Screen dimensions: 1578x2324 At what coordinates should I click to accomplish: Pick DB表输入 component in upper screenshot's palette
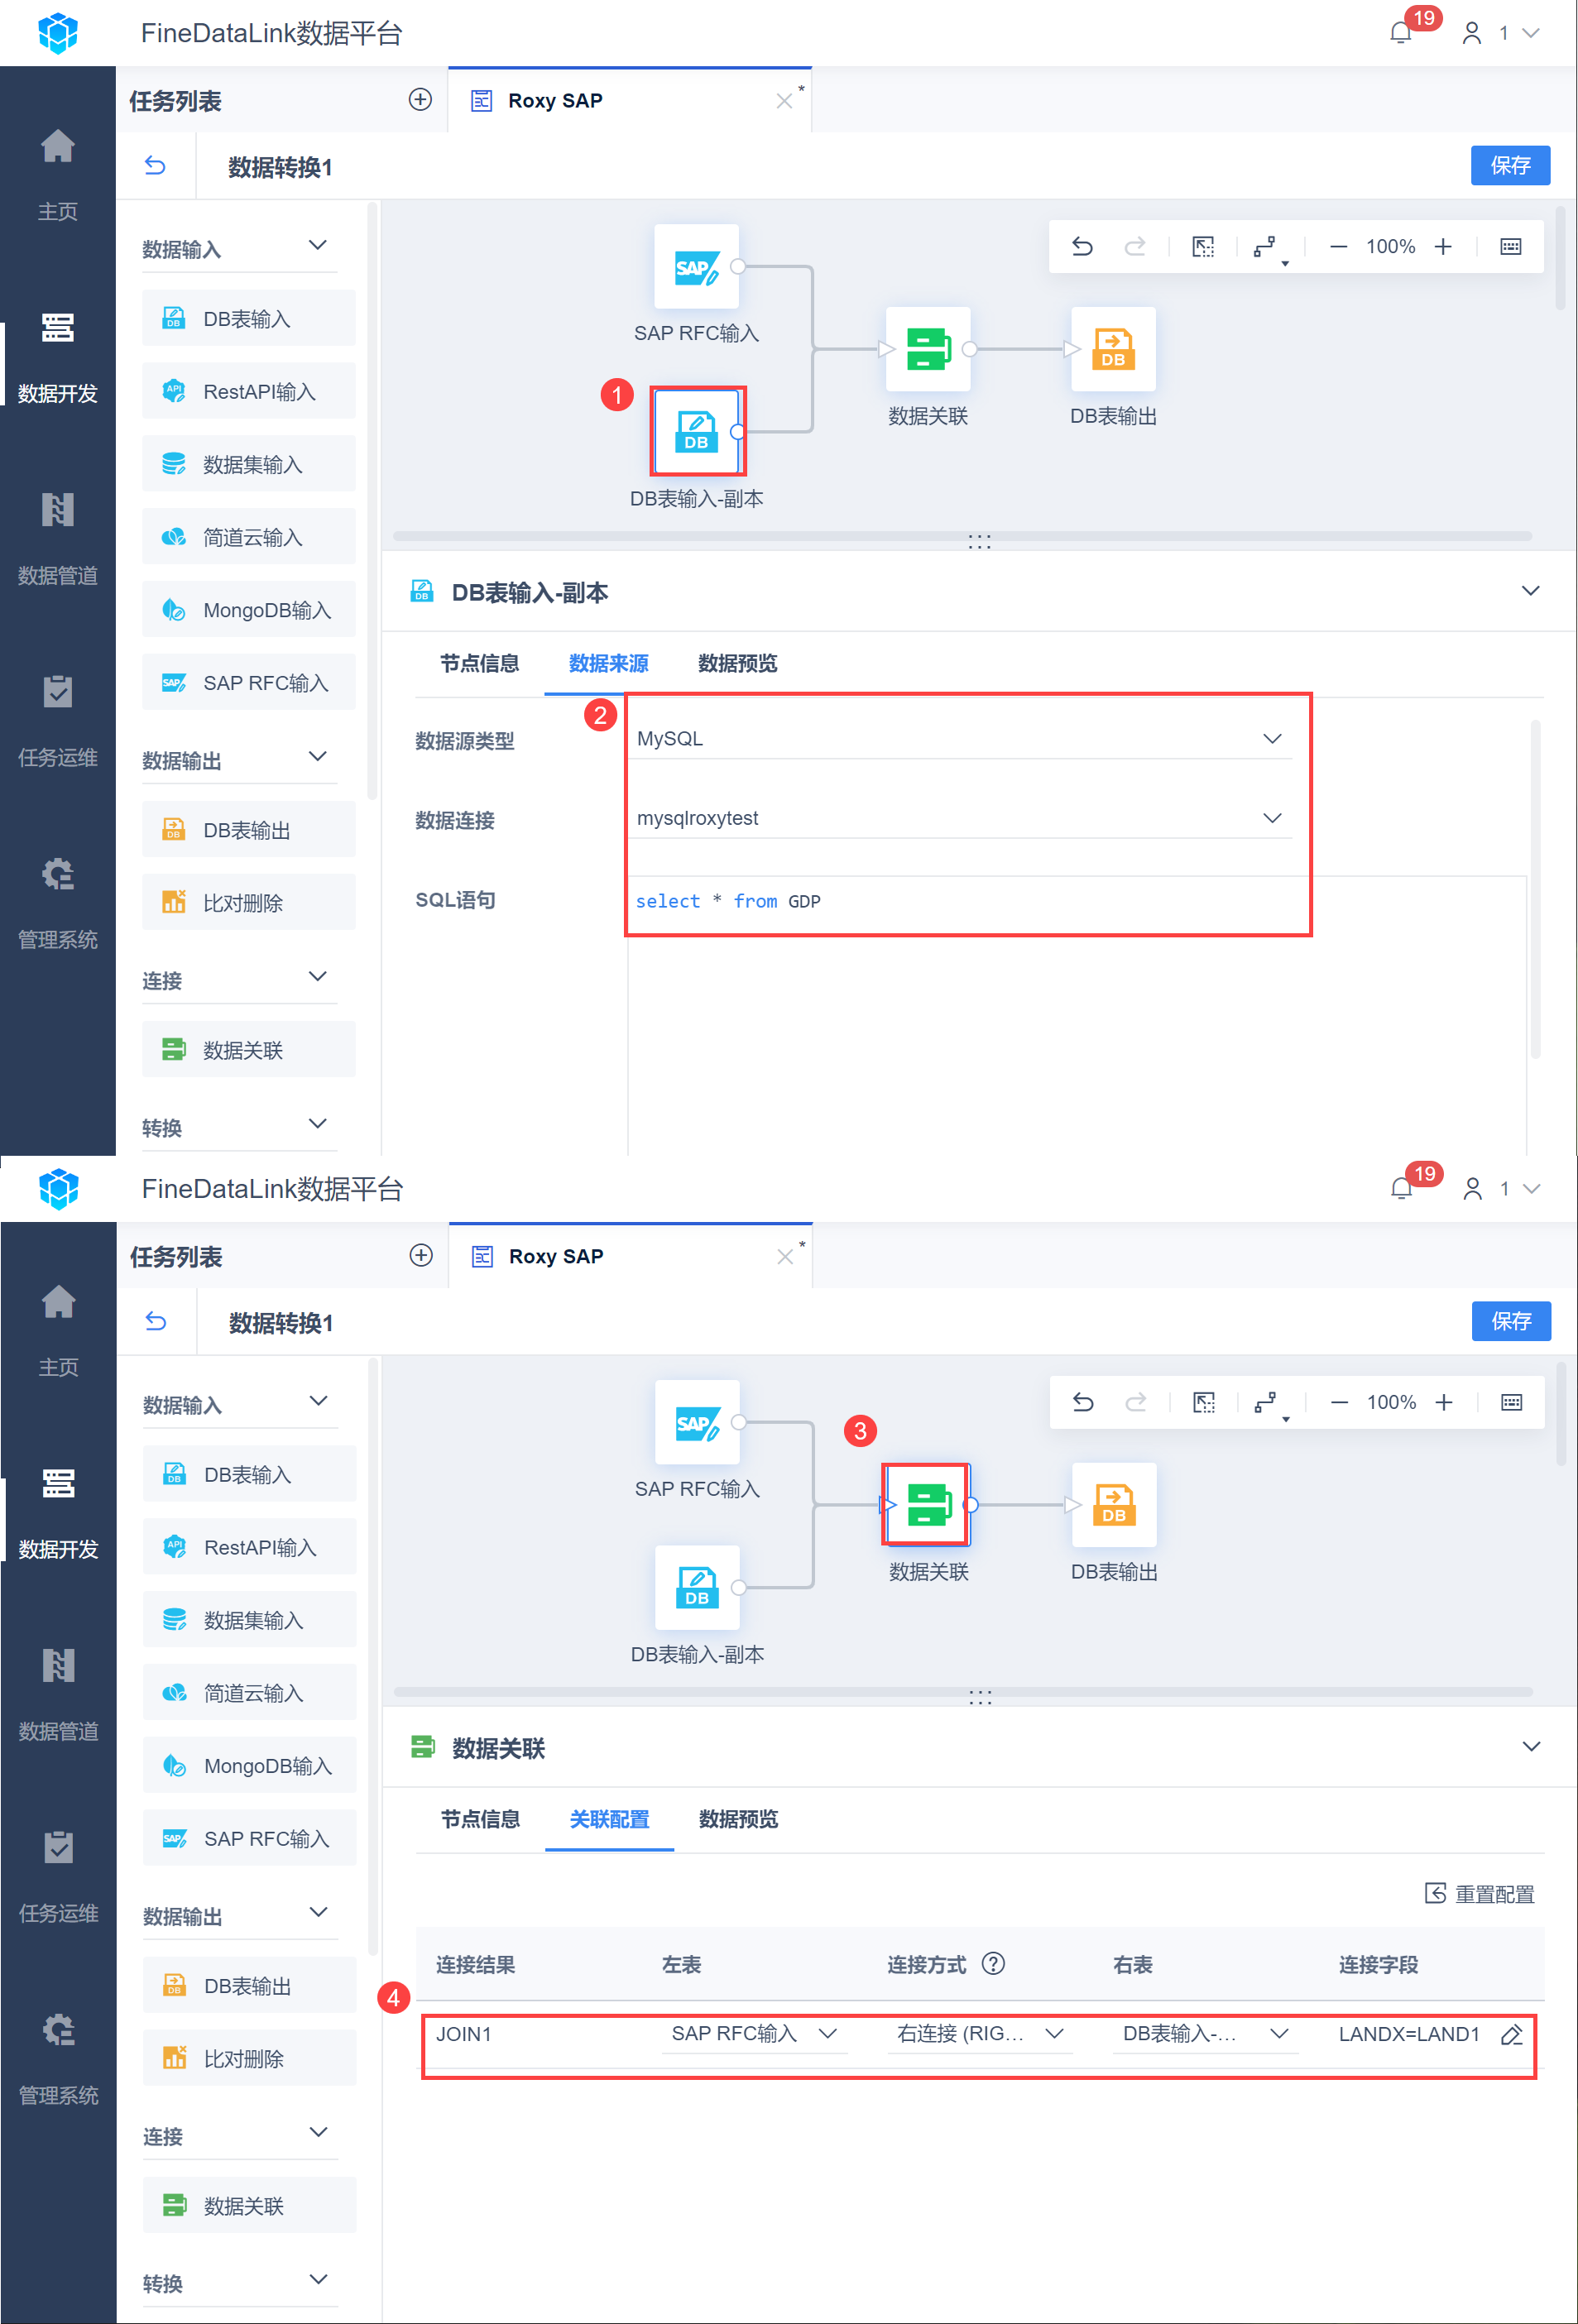[249, 319]
